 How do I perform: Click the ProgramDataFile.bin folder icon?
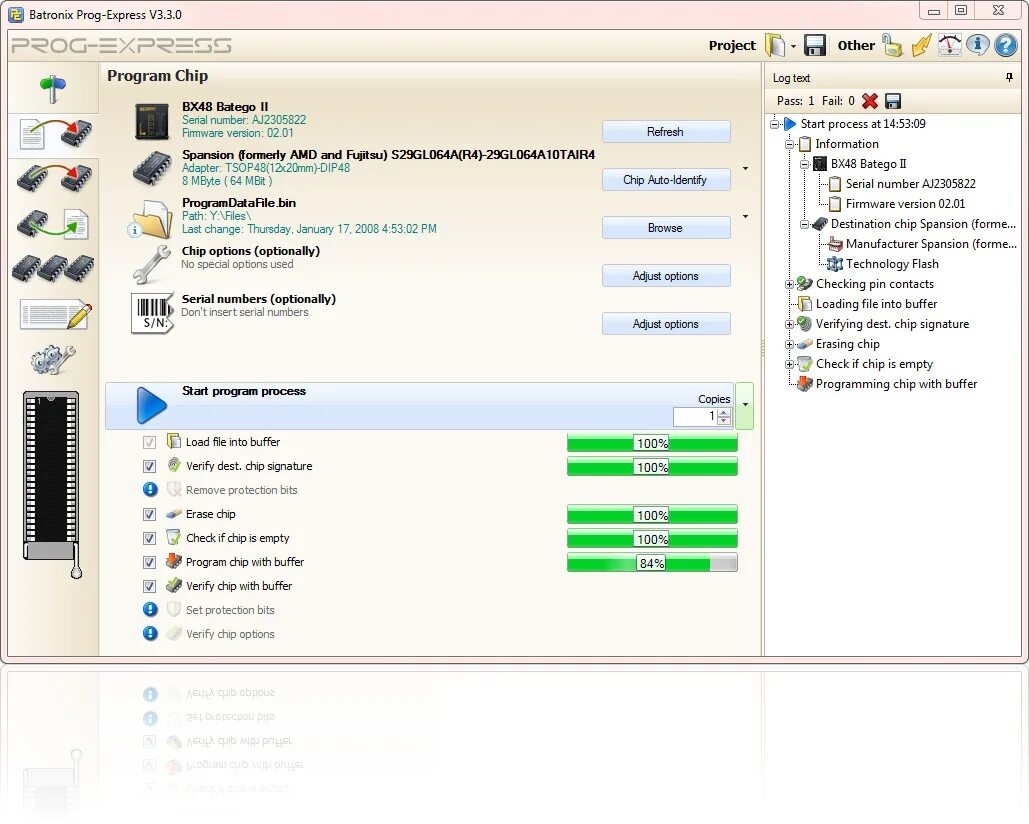pyautogui.click(x=150, y=218)
